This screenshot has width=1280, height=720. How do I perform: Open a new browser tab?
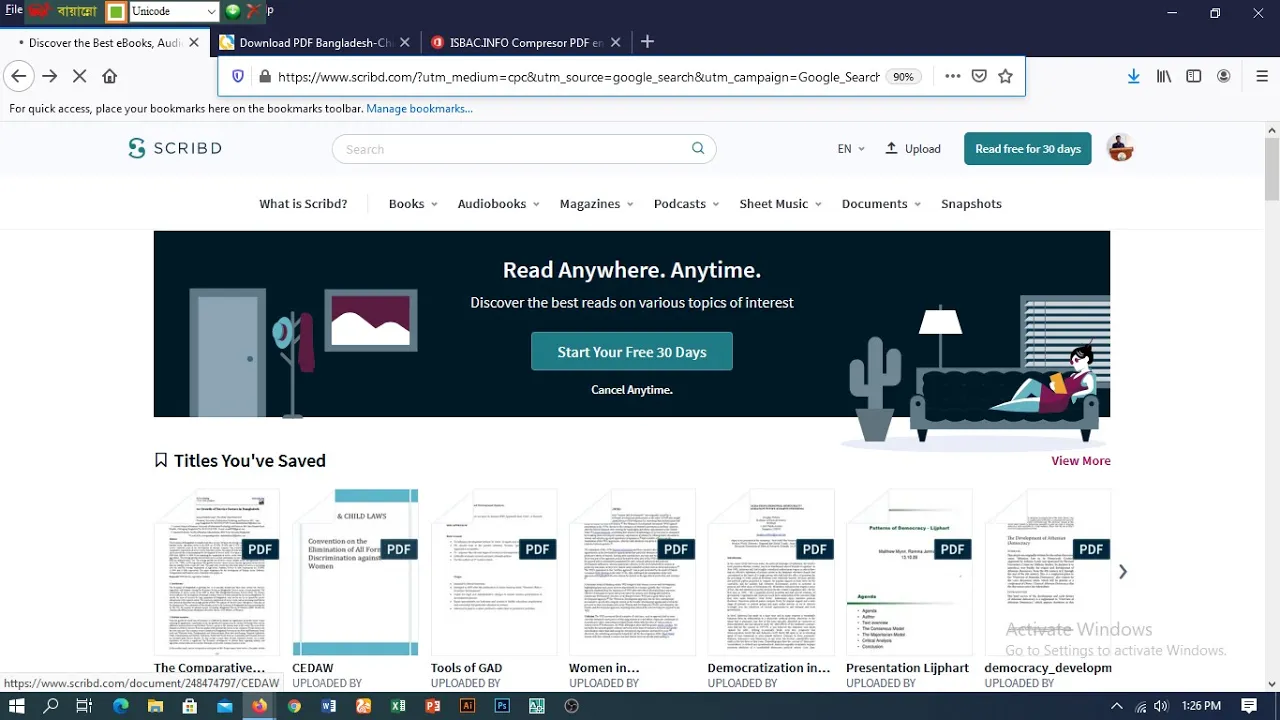[x=647, y=42]
